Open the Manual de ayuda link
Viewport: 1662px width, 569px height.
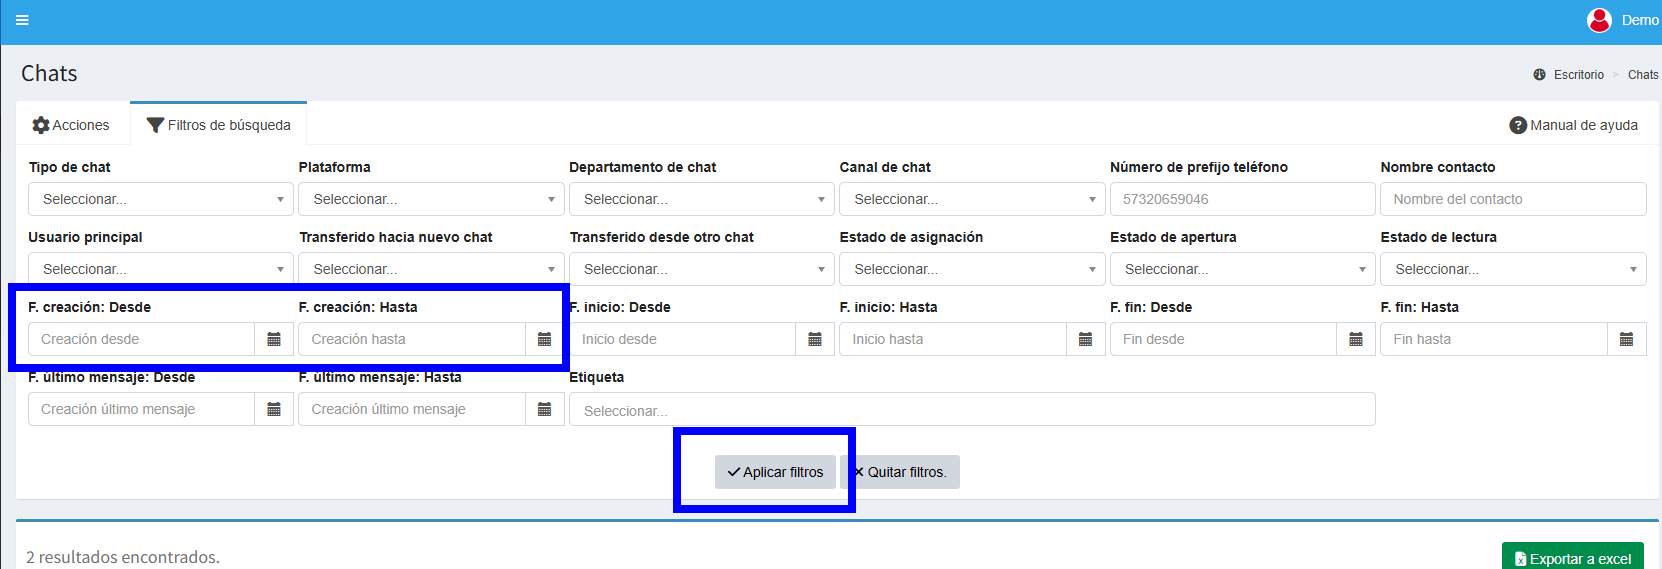coord(1574,125)
